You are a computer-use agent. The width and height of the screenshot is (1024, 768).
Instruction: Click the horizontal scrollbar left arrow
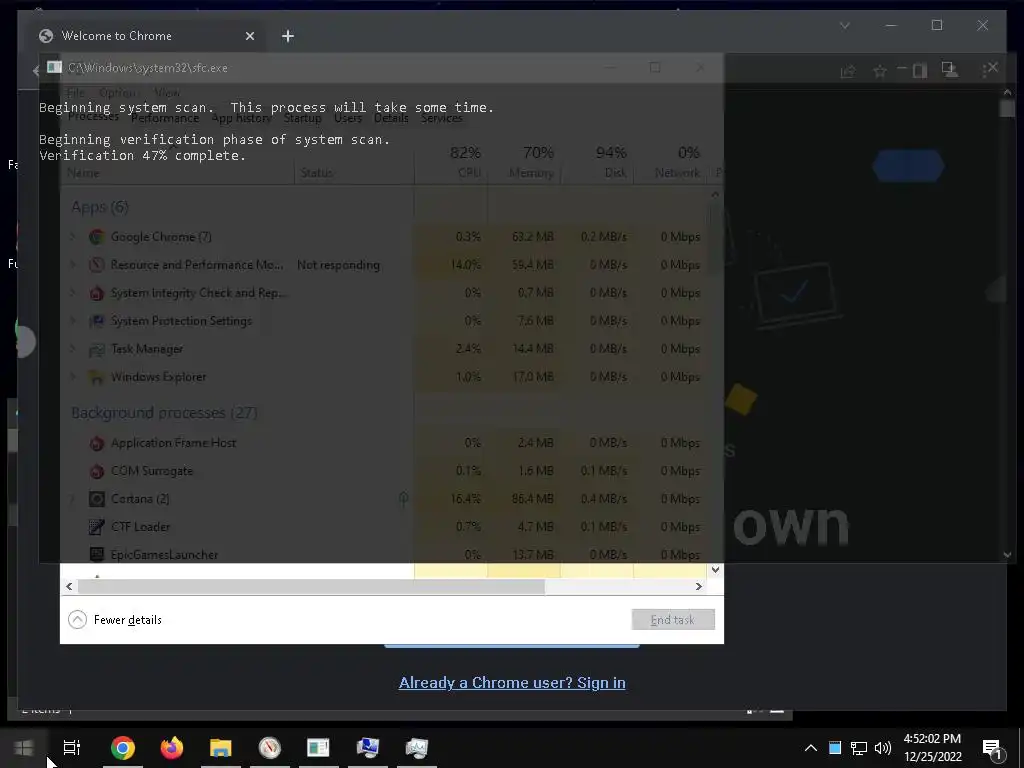pyautogui.click(x=69, y=586)
